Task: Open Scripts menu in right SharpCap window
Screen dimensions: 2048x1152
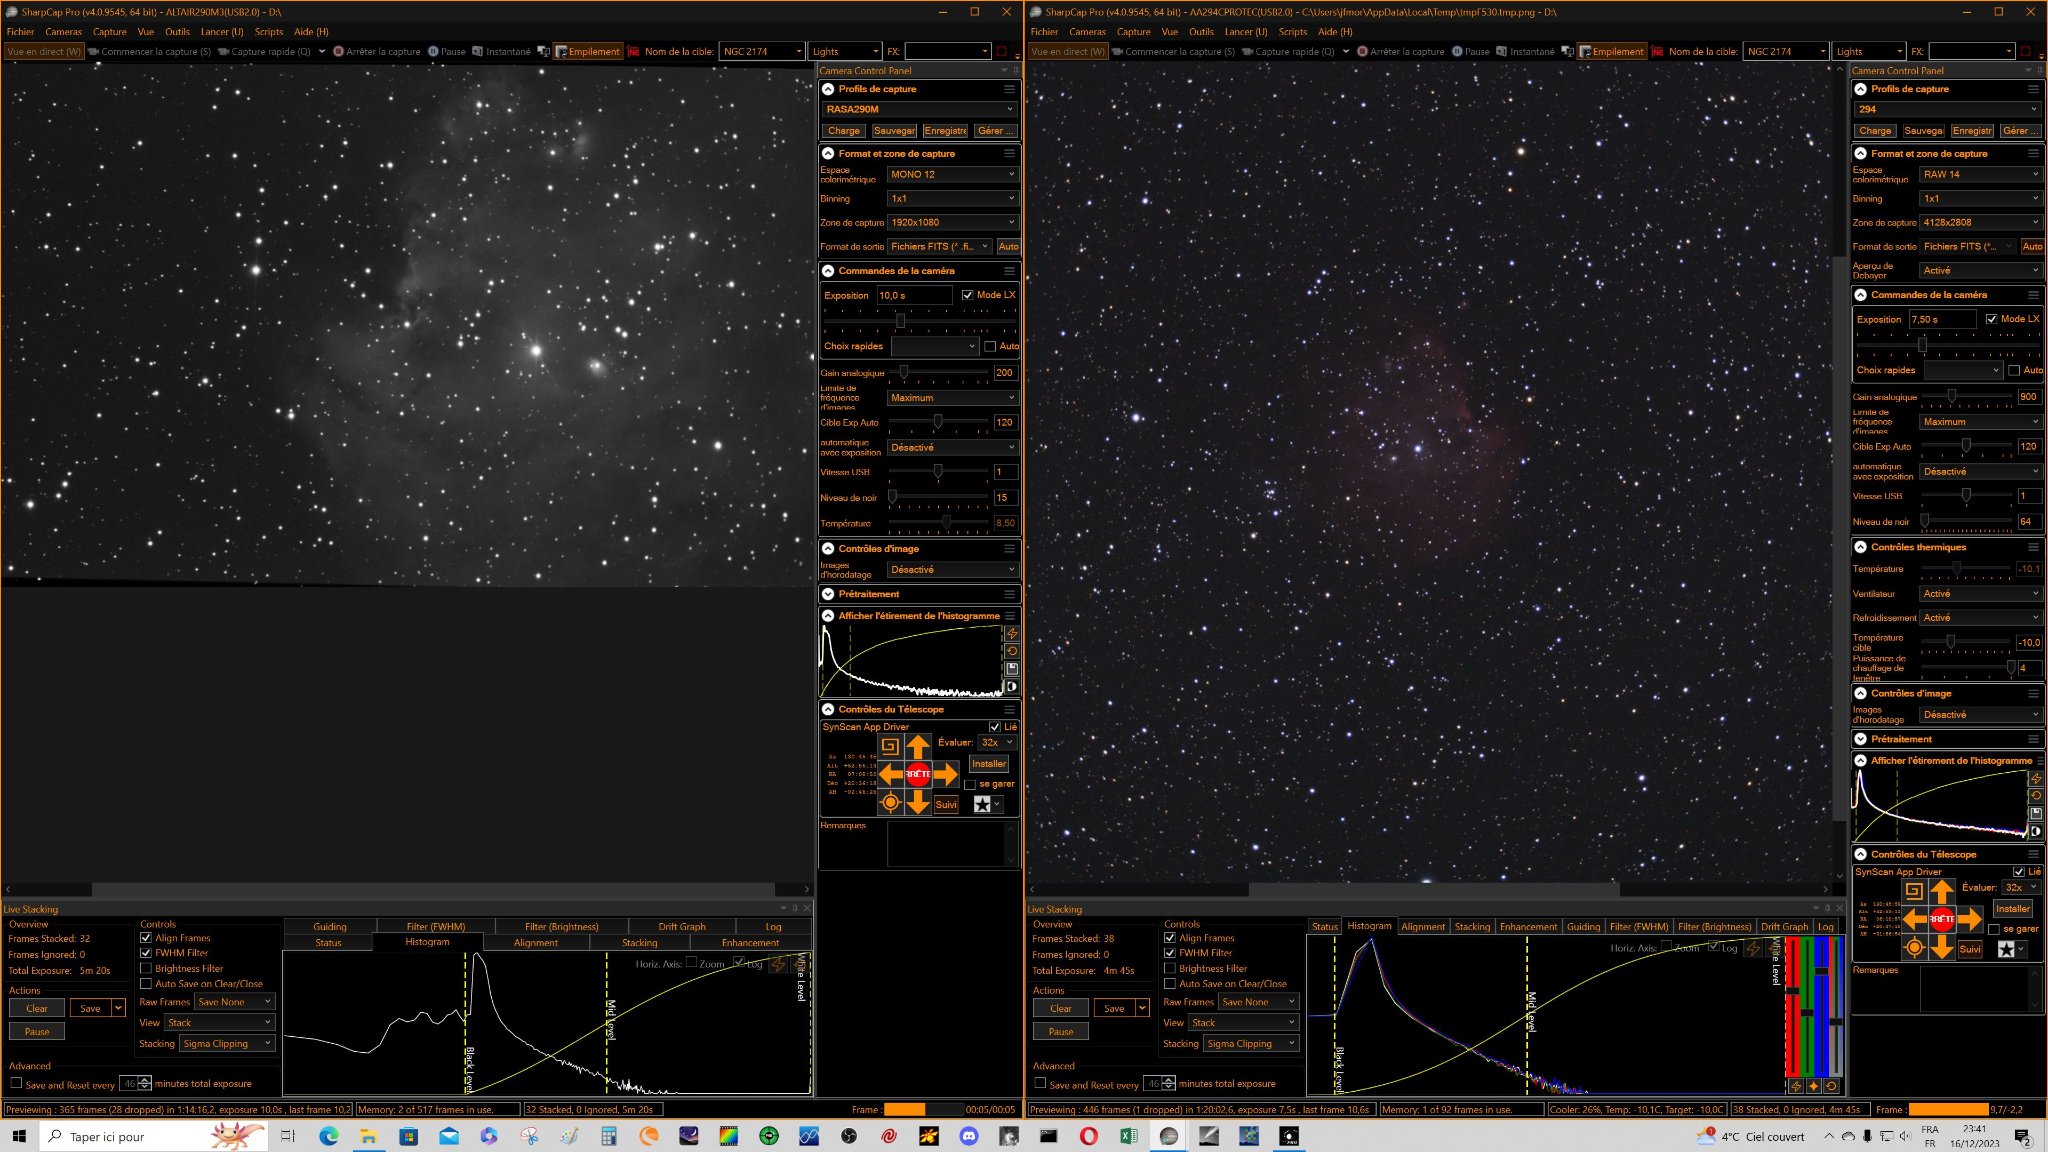Action: [1293, 32]
